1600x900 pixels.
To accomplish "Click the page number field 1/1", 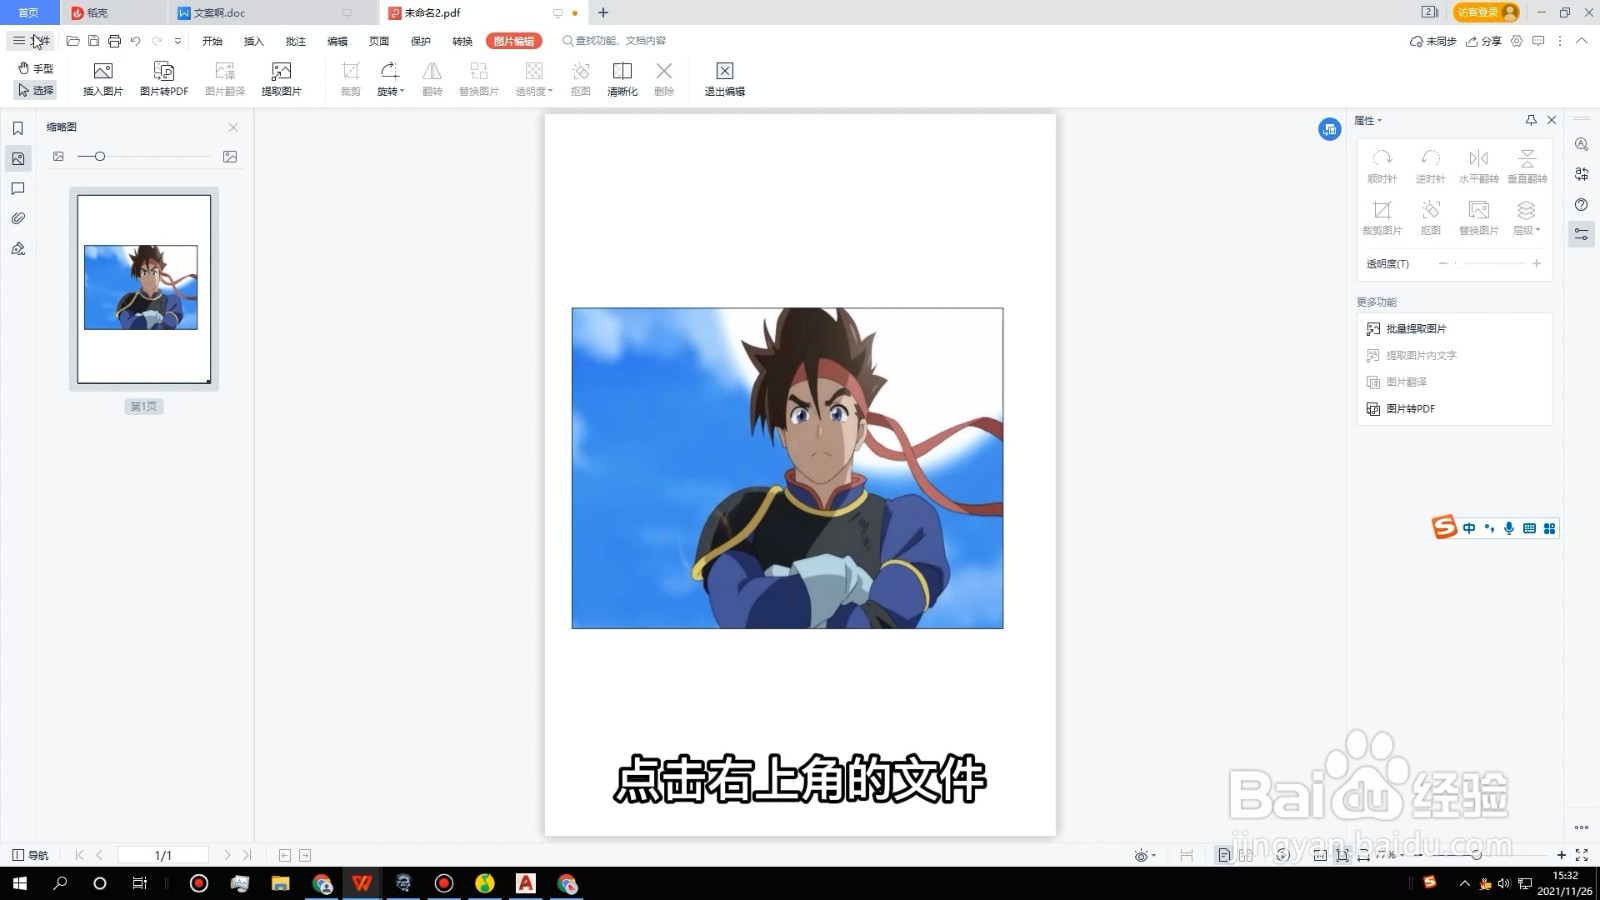I will (x=163, y=855).
